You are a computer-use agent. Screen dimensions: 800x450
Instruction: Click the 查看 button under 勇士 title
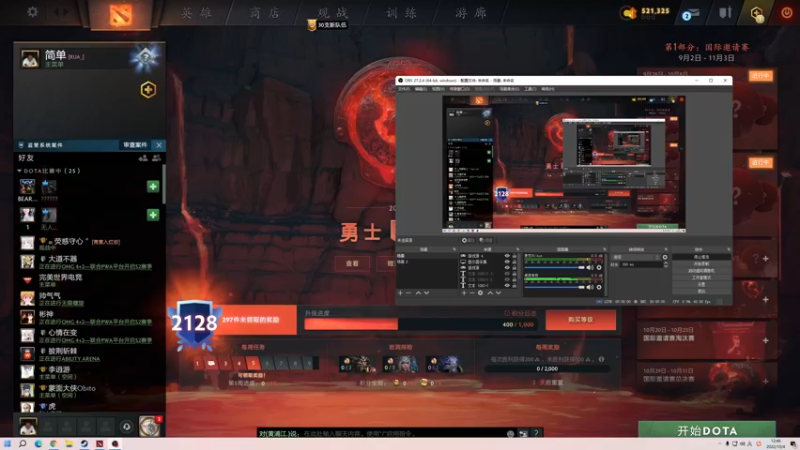coord(352,263)
